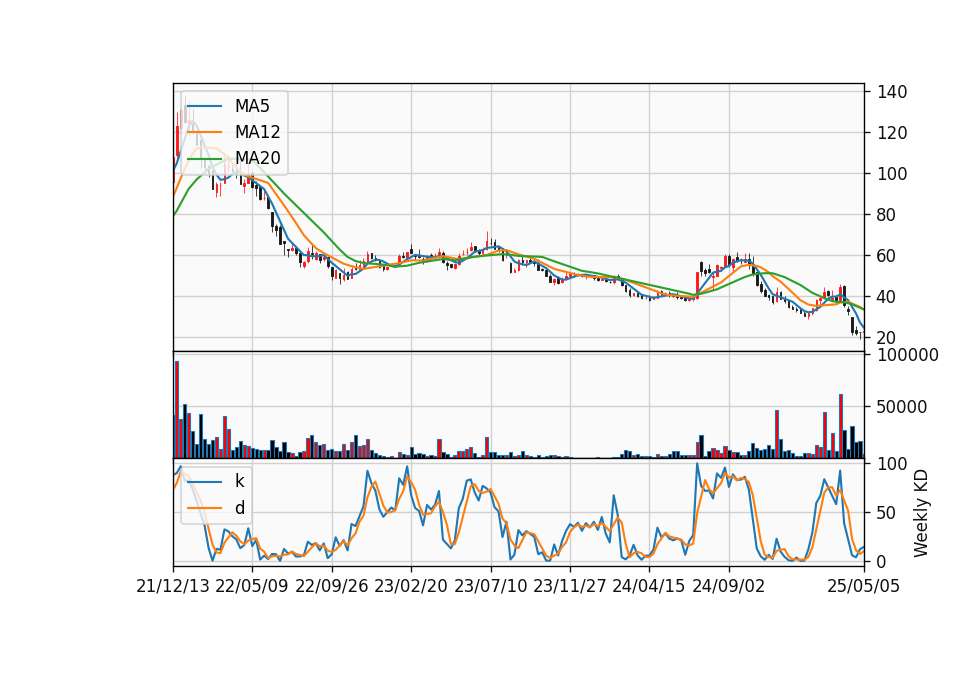Click the MA20 legend label
This screenshot has width=960, height=690.
pyautogui.click(x=257, y=158)
